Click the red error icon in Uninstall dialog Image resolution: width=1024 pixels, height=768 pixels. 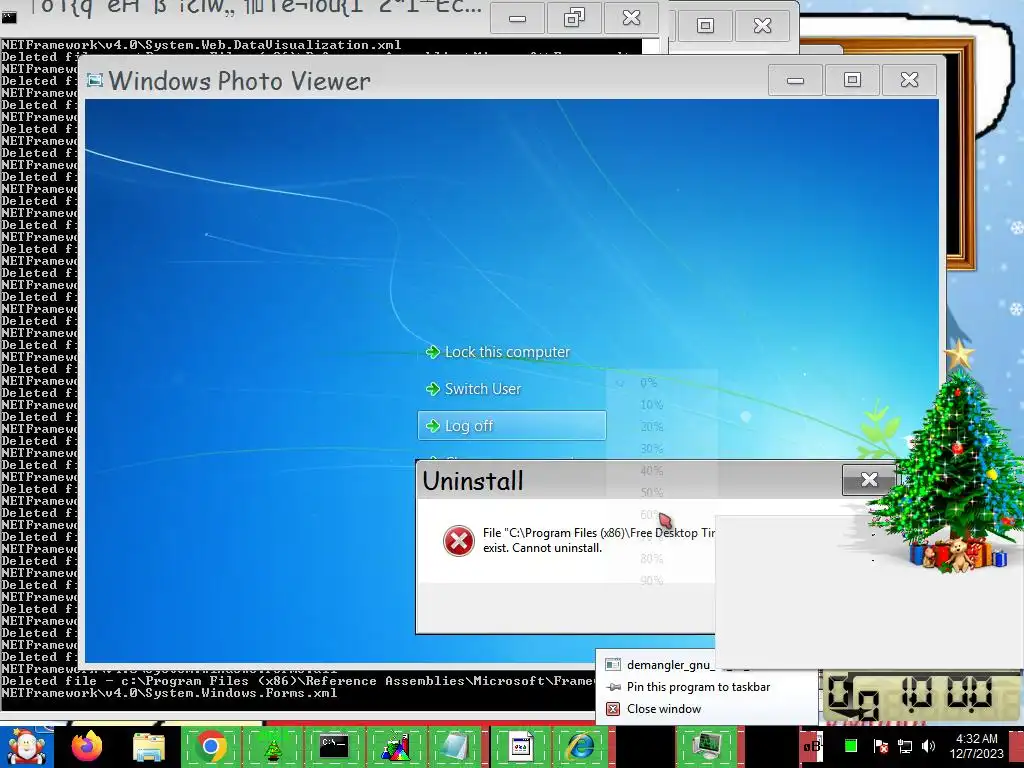tap(458, 541)
